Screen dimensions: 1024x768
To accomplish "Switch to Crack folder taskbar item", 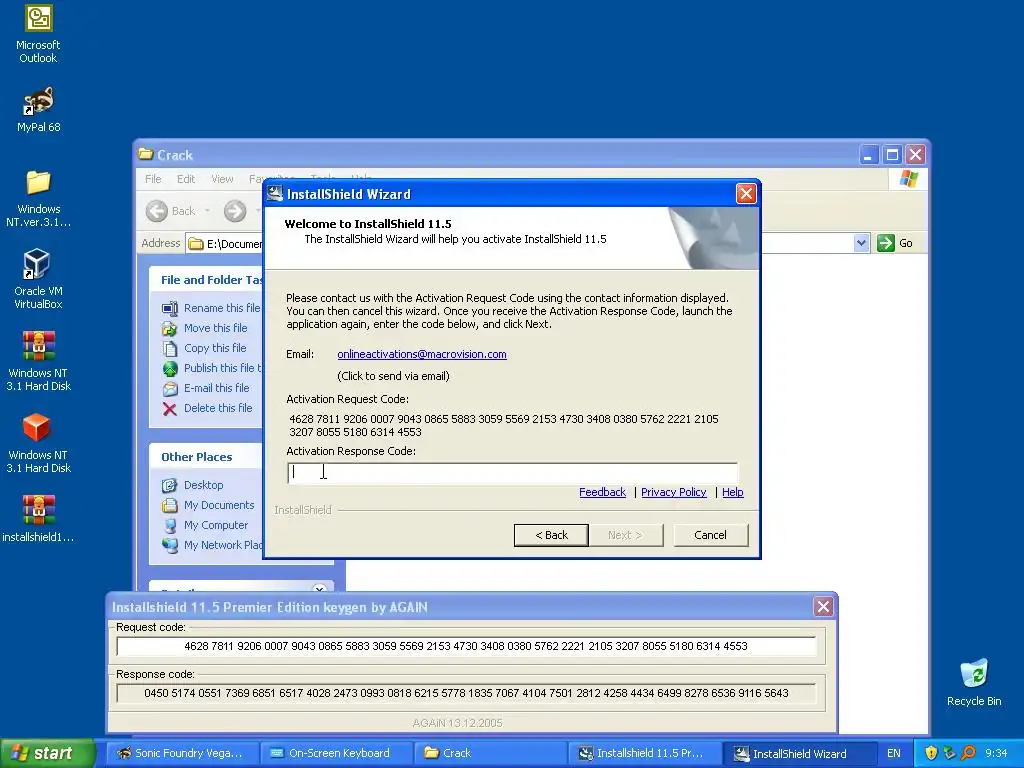I will click(490, 753).
